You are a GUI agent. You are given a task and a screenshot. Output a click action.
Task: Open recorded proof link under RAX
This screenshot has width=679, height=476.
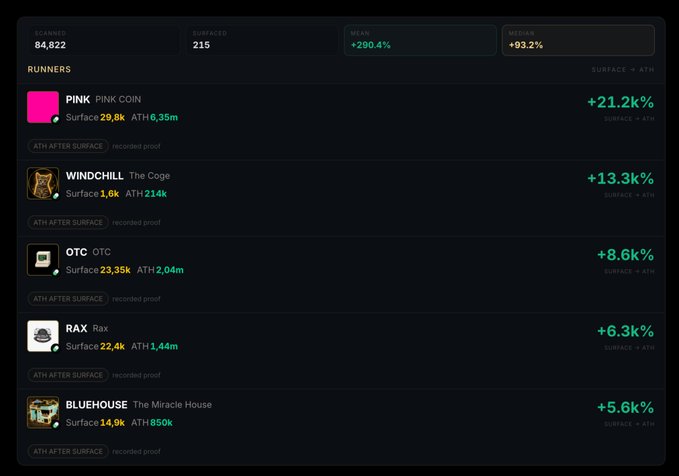coord(136,375)
